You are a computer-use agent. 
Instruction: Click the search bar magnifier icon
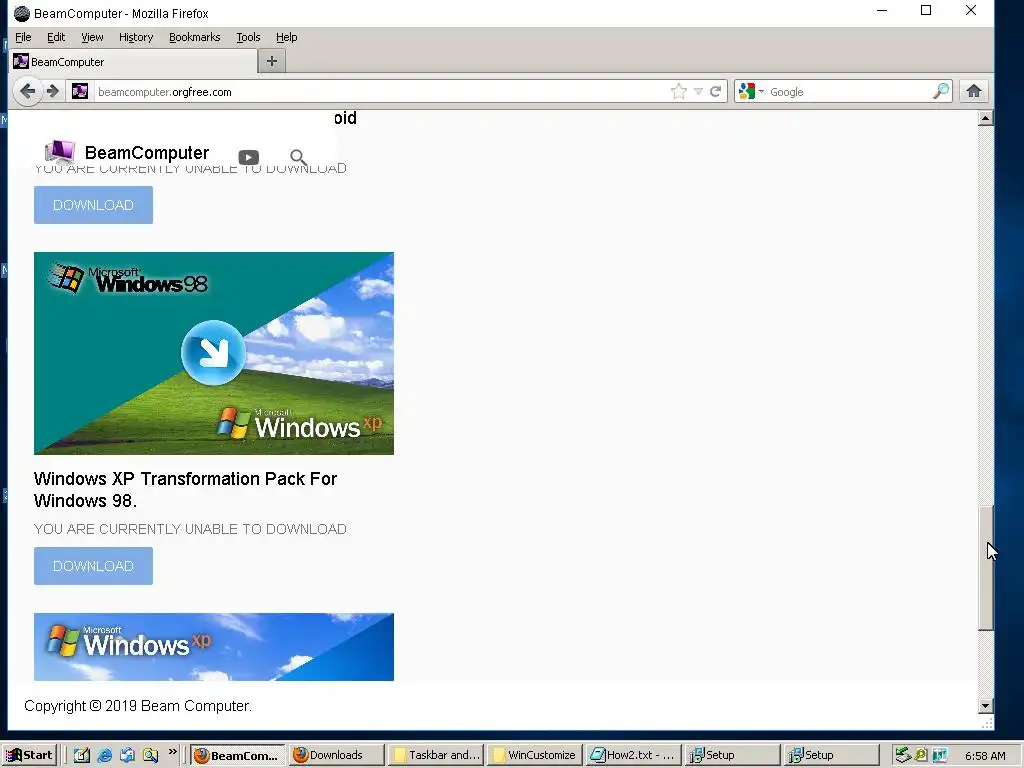[940, 91]
